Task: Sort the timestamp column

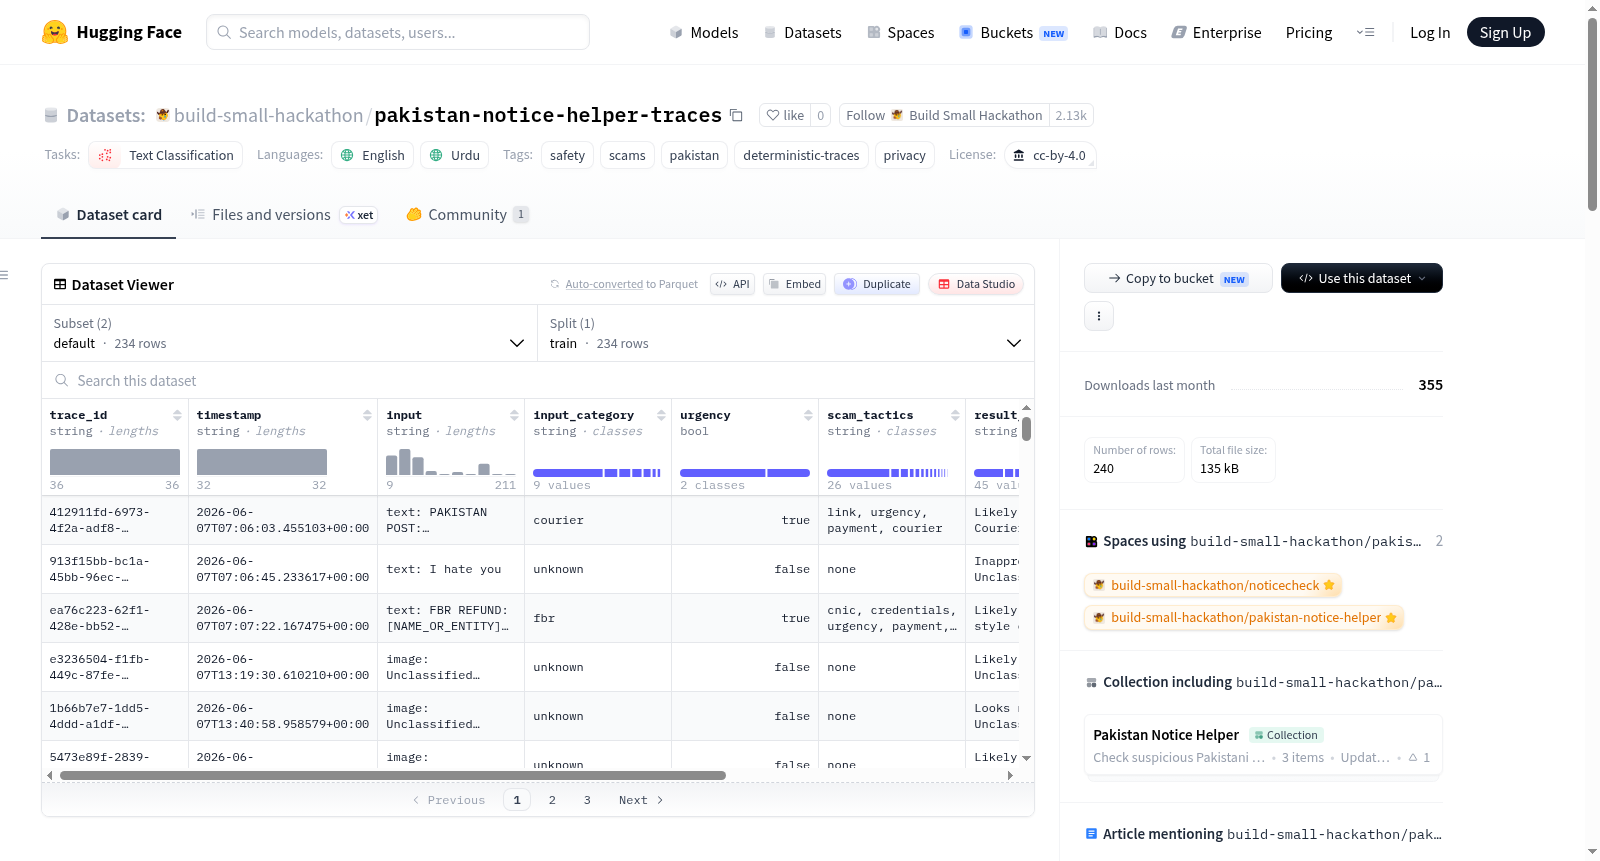Action: (367, 415)
